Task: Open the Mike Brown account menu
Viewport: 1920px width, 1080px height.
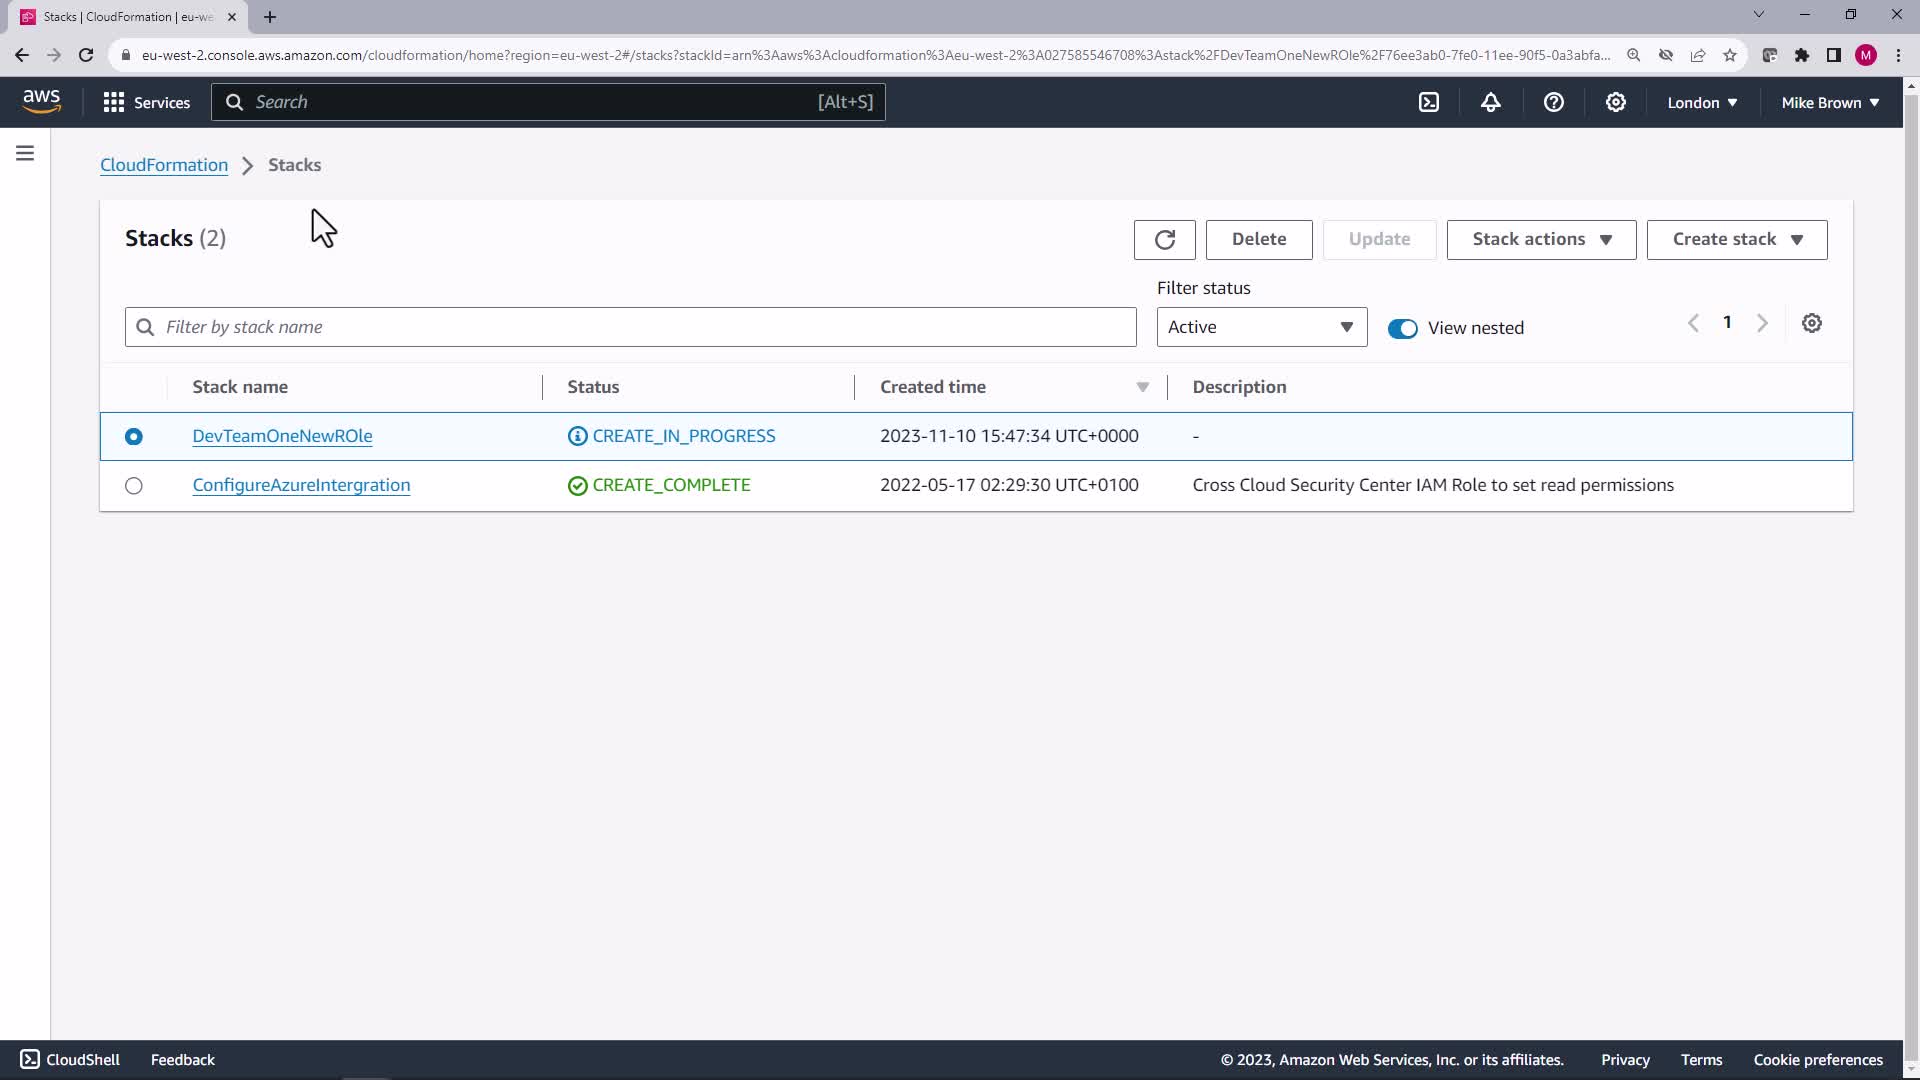Action: coord(1829,102)
